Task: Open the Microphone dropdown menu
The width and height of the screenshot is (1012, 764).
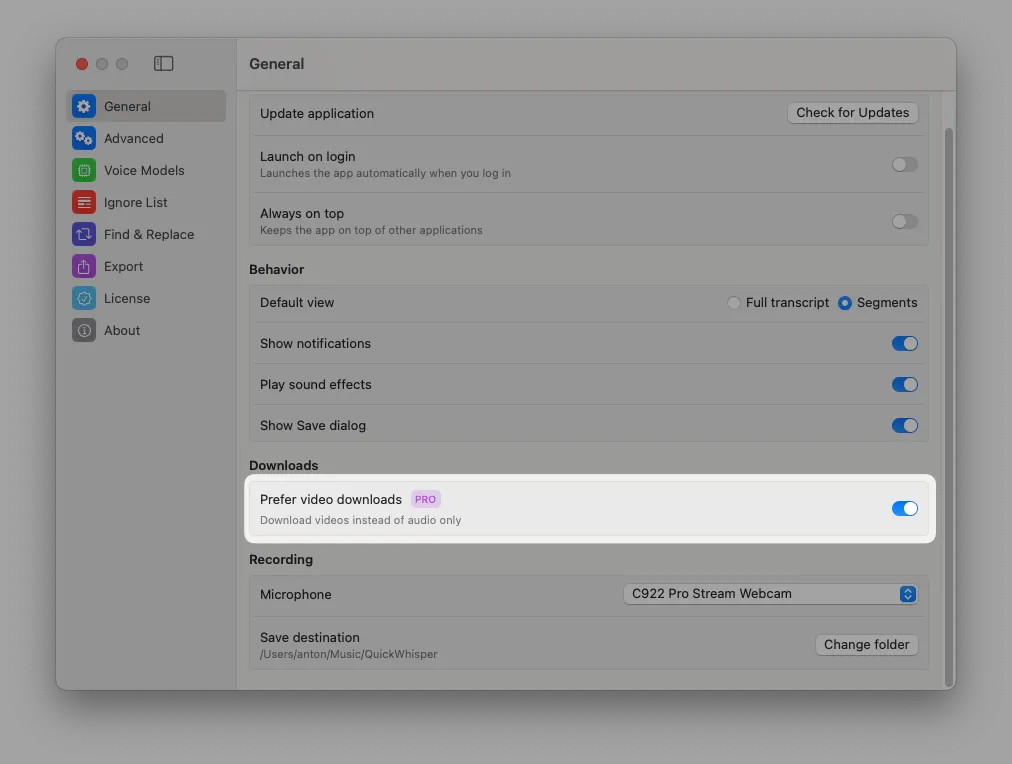Action: (770, 594)
